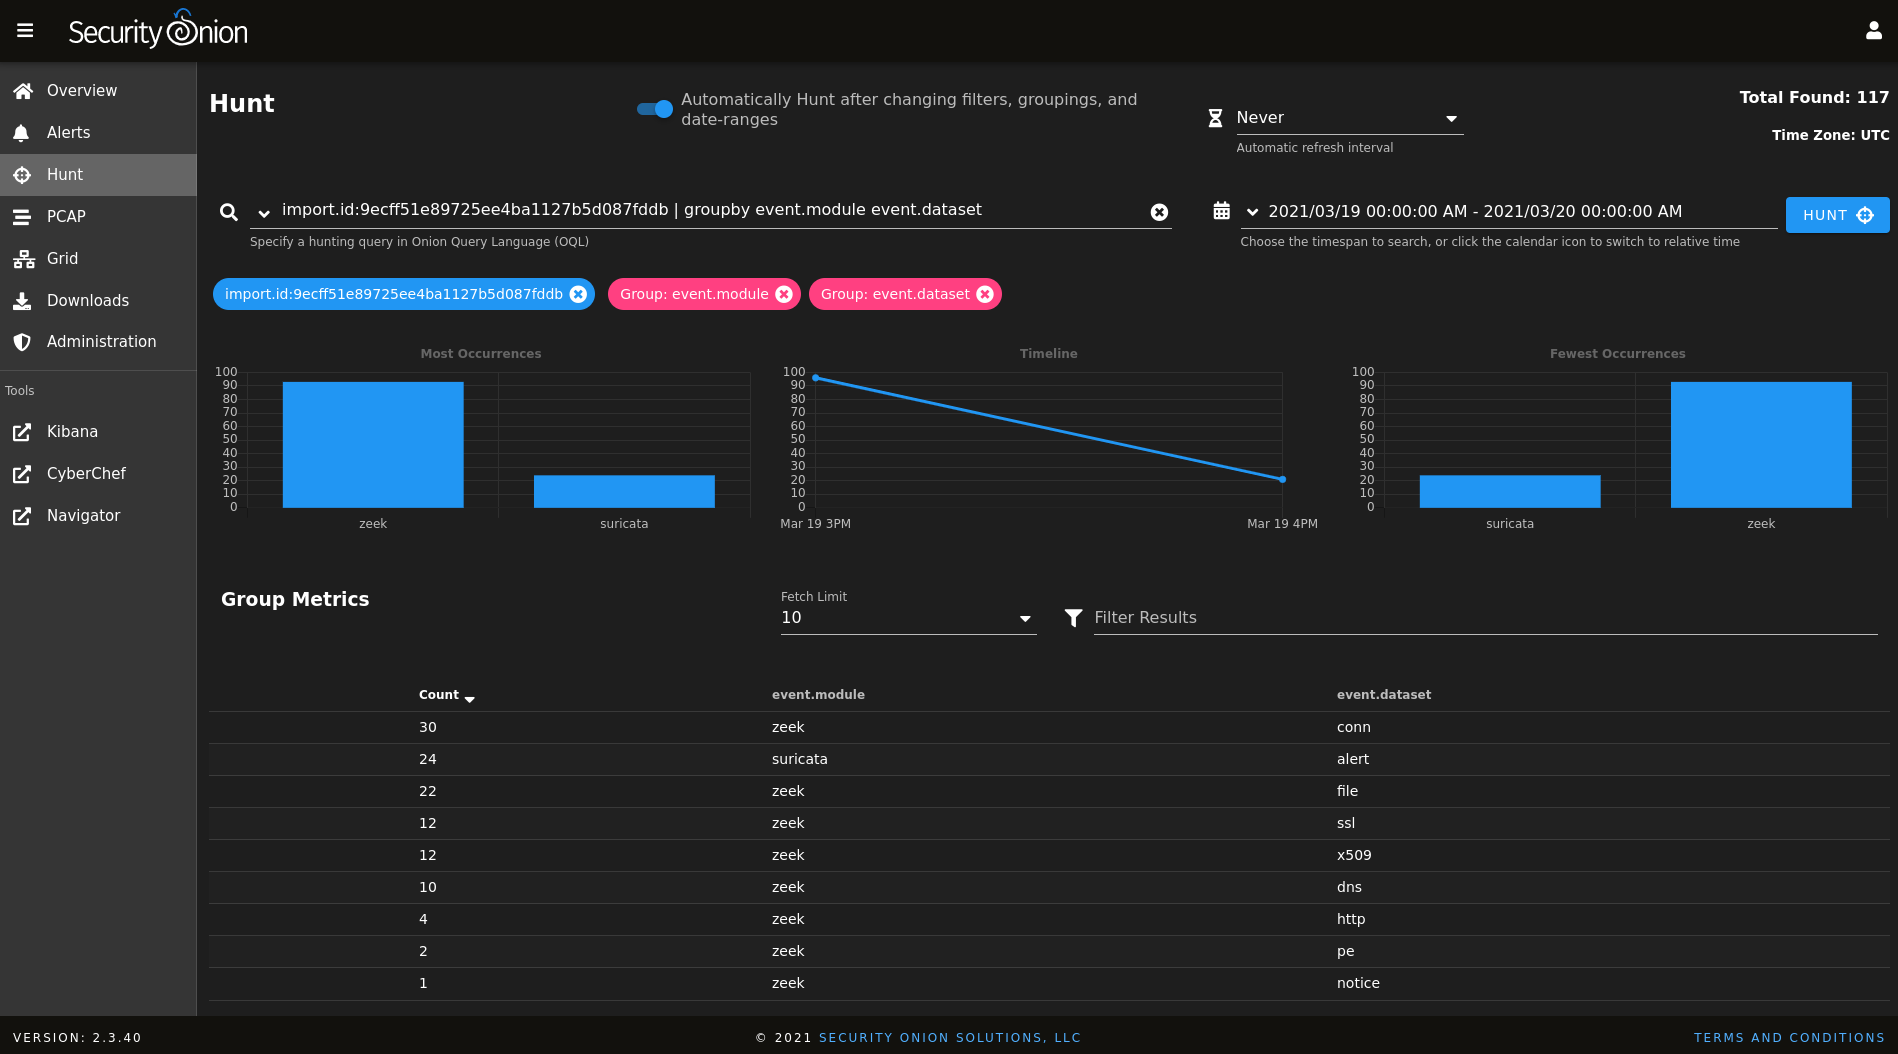1898x1054 pixels.
Task: Toggle Automatically Hunt off
Action: 654,109
